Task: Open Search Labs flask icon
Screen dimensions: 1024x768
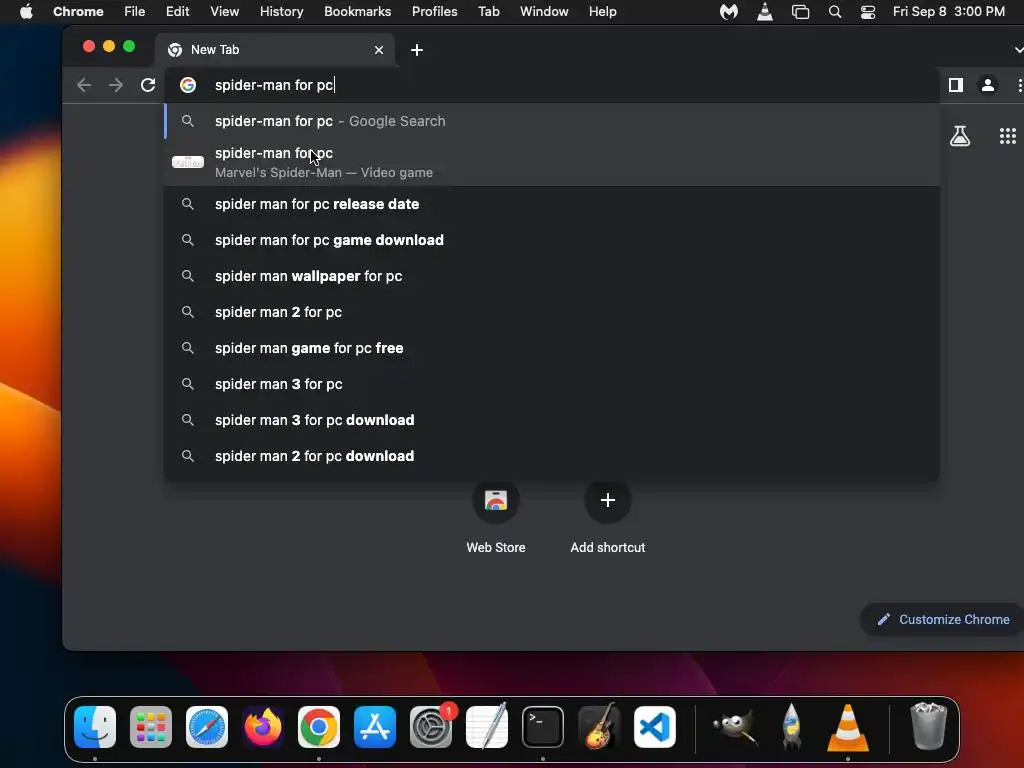Action: (x=960, y=136)
